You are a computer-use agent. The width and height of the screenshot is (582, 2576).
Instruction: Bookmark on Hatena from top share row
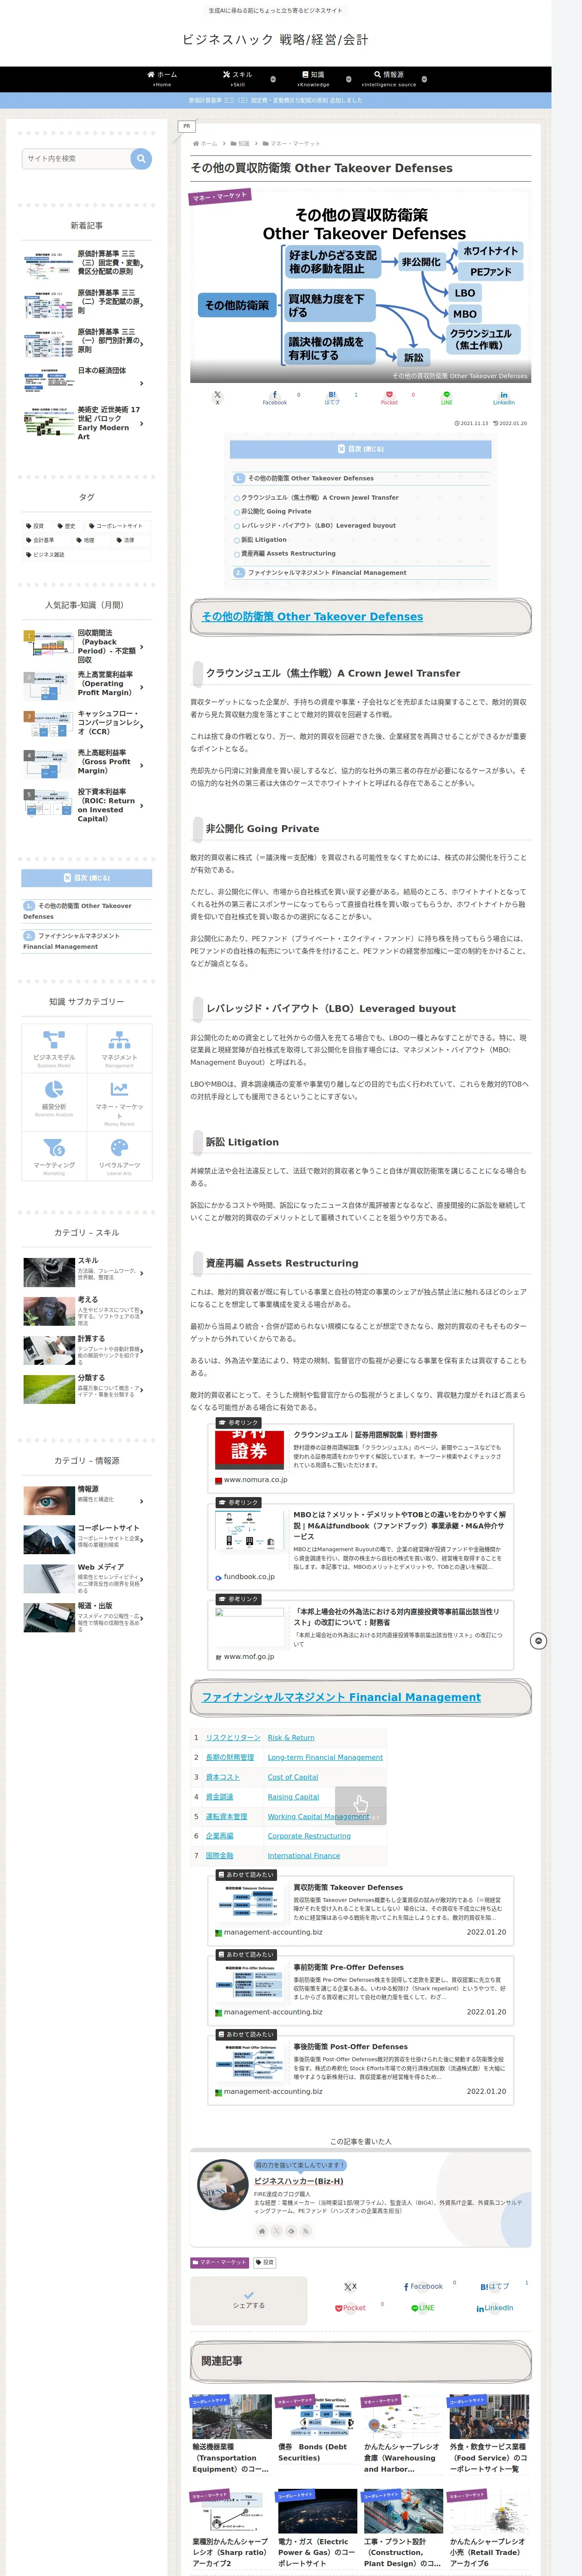(x=332, y=397)
